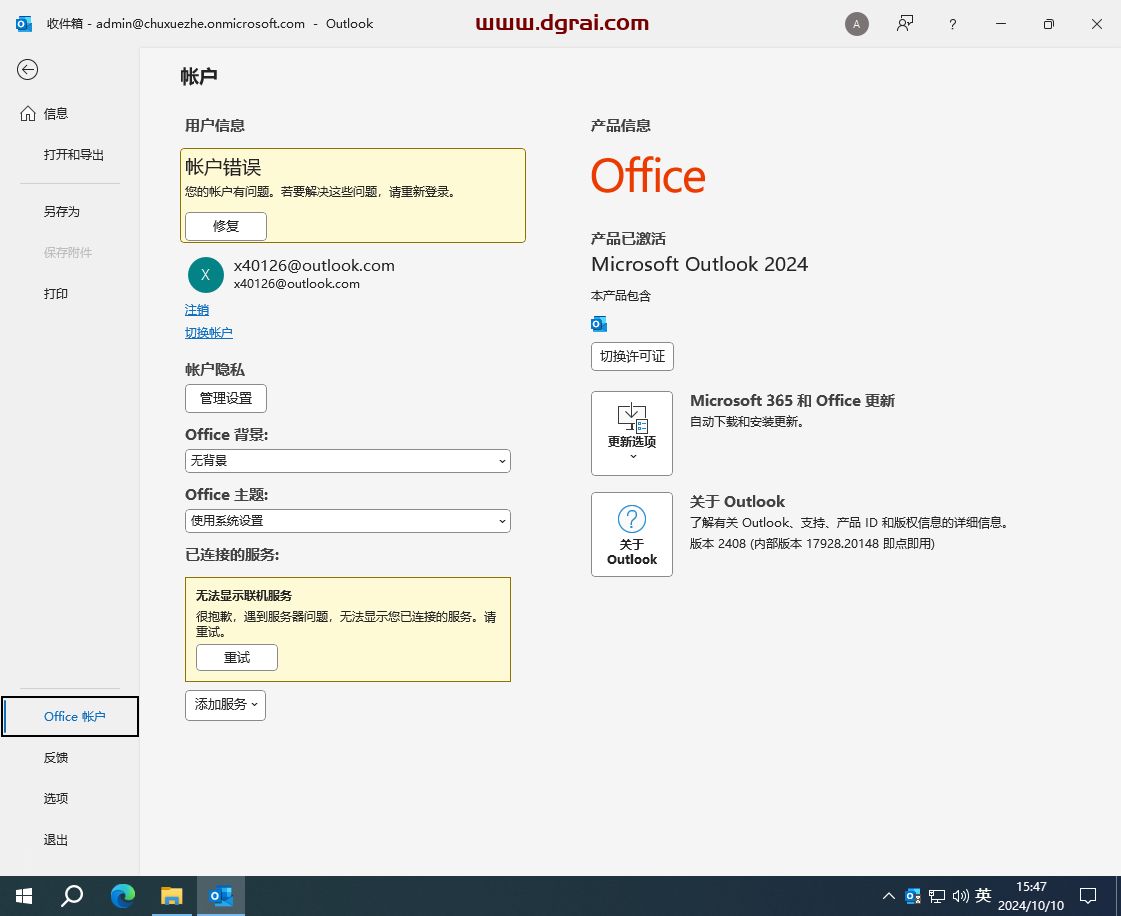Open Outlook from the taskbar
1121x916 pixels.
[221, 895]
